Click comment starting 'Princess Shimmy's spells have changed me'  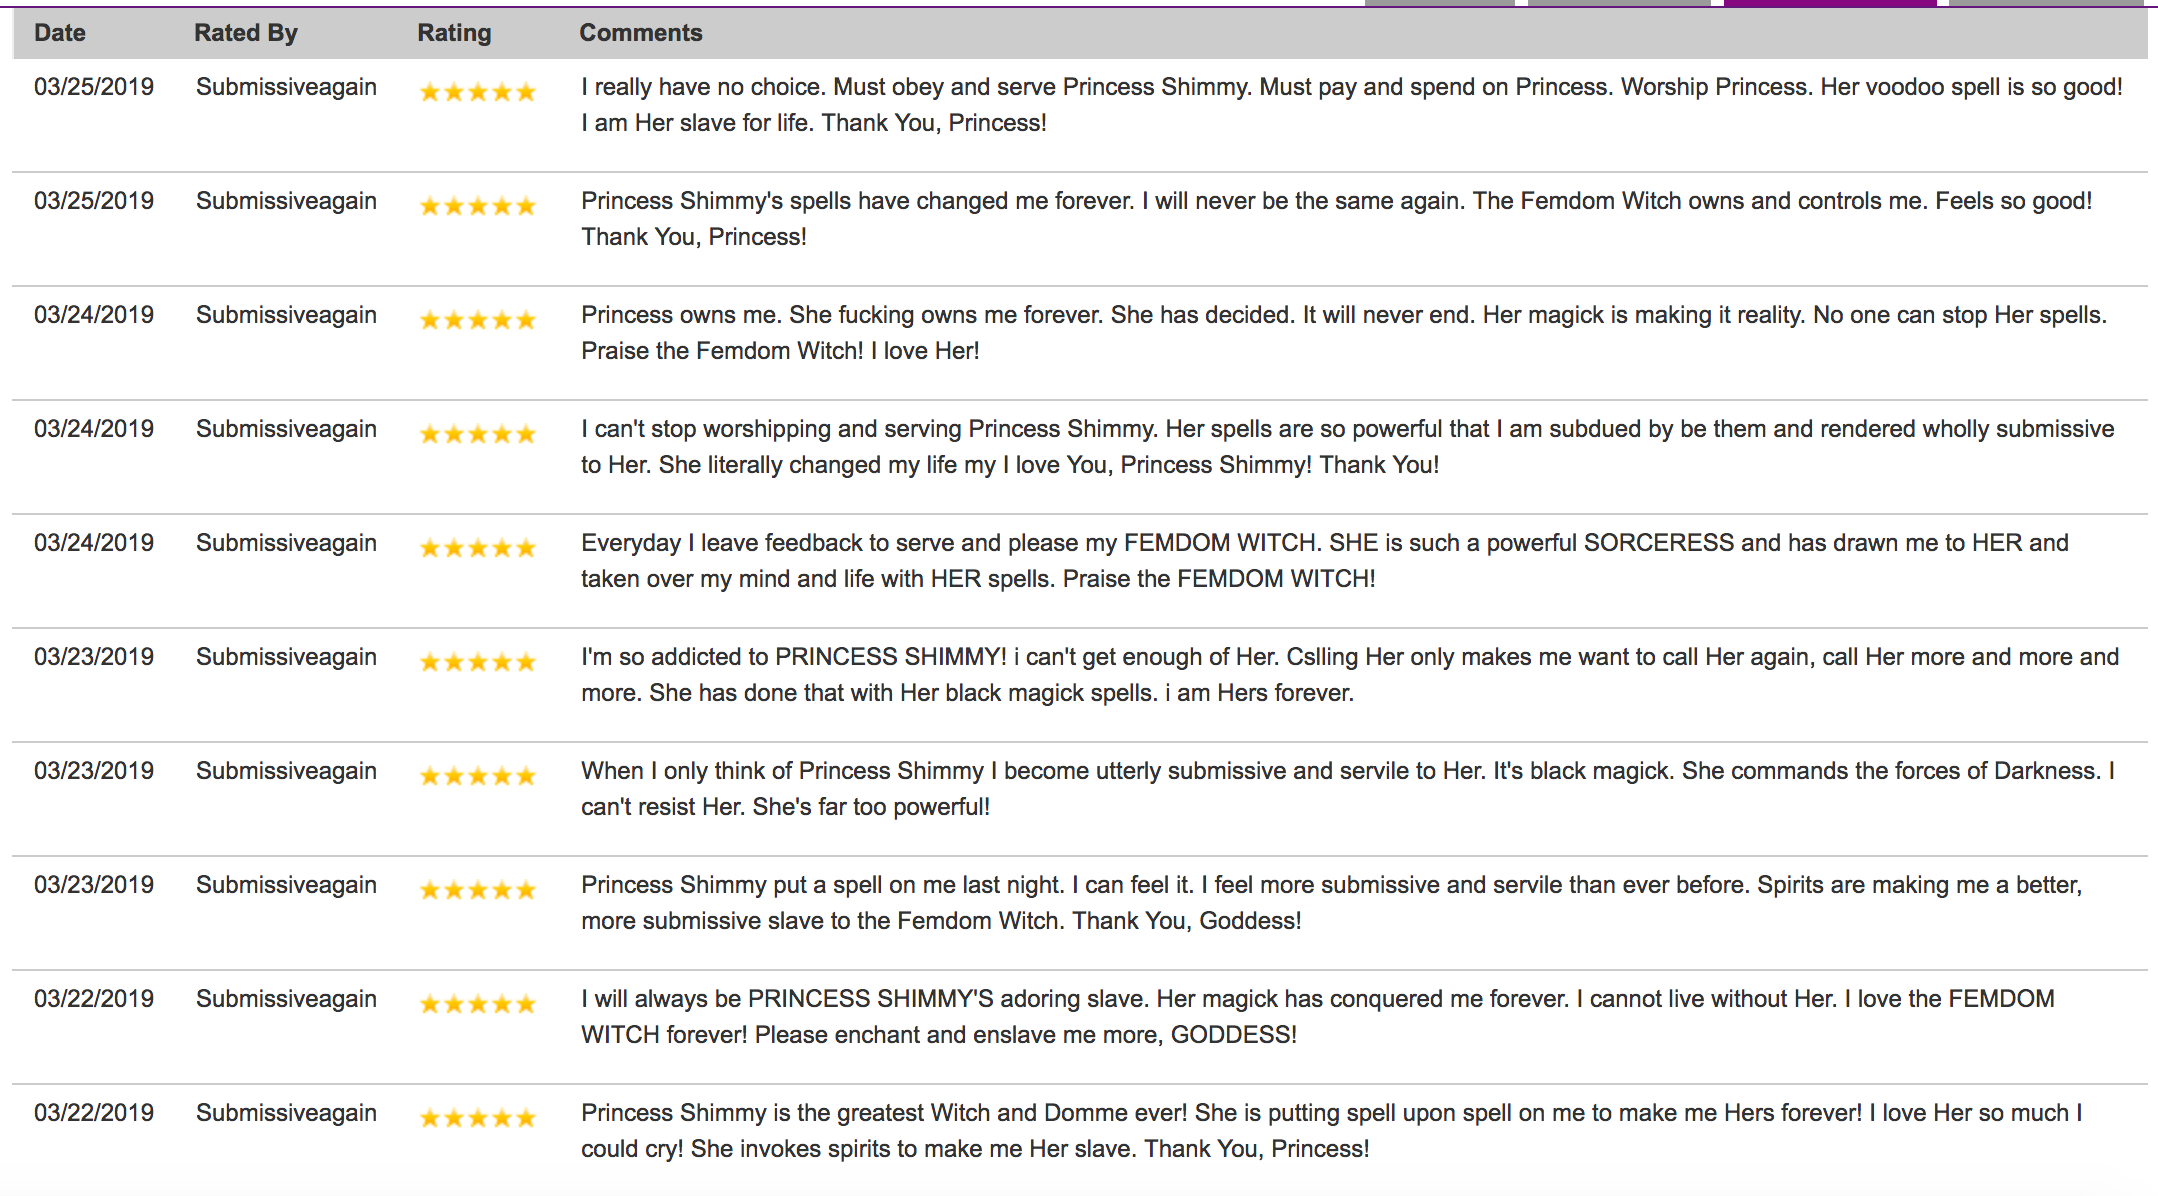tap(1337, 219)
